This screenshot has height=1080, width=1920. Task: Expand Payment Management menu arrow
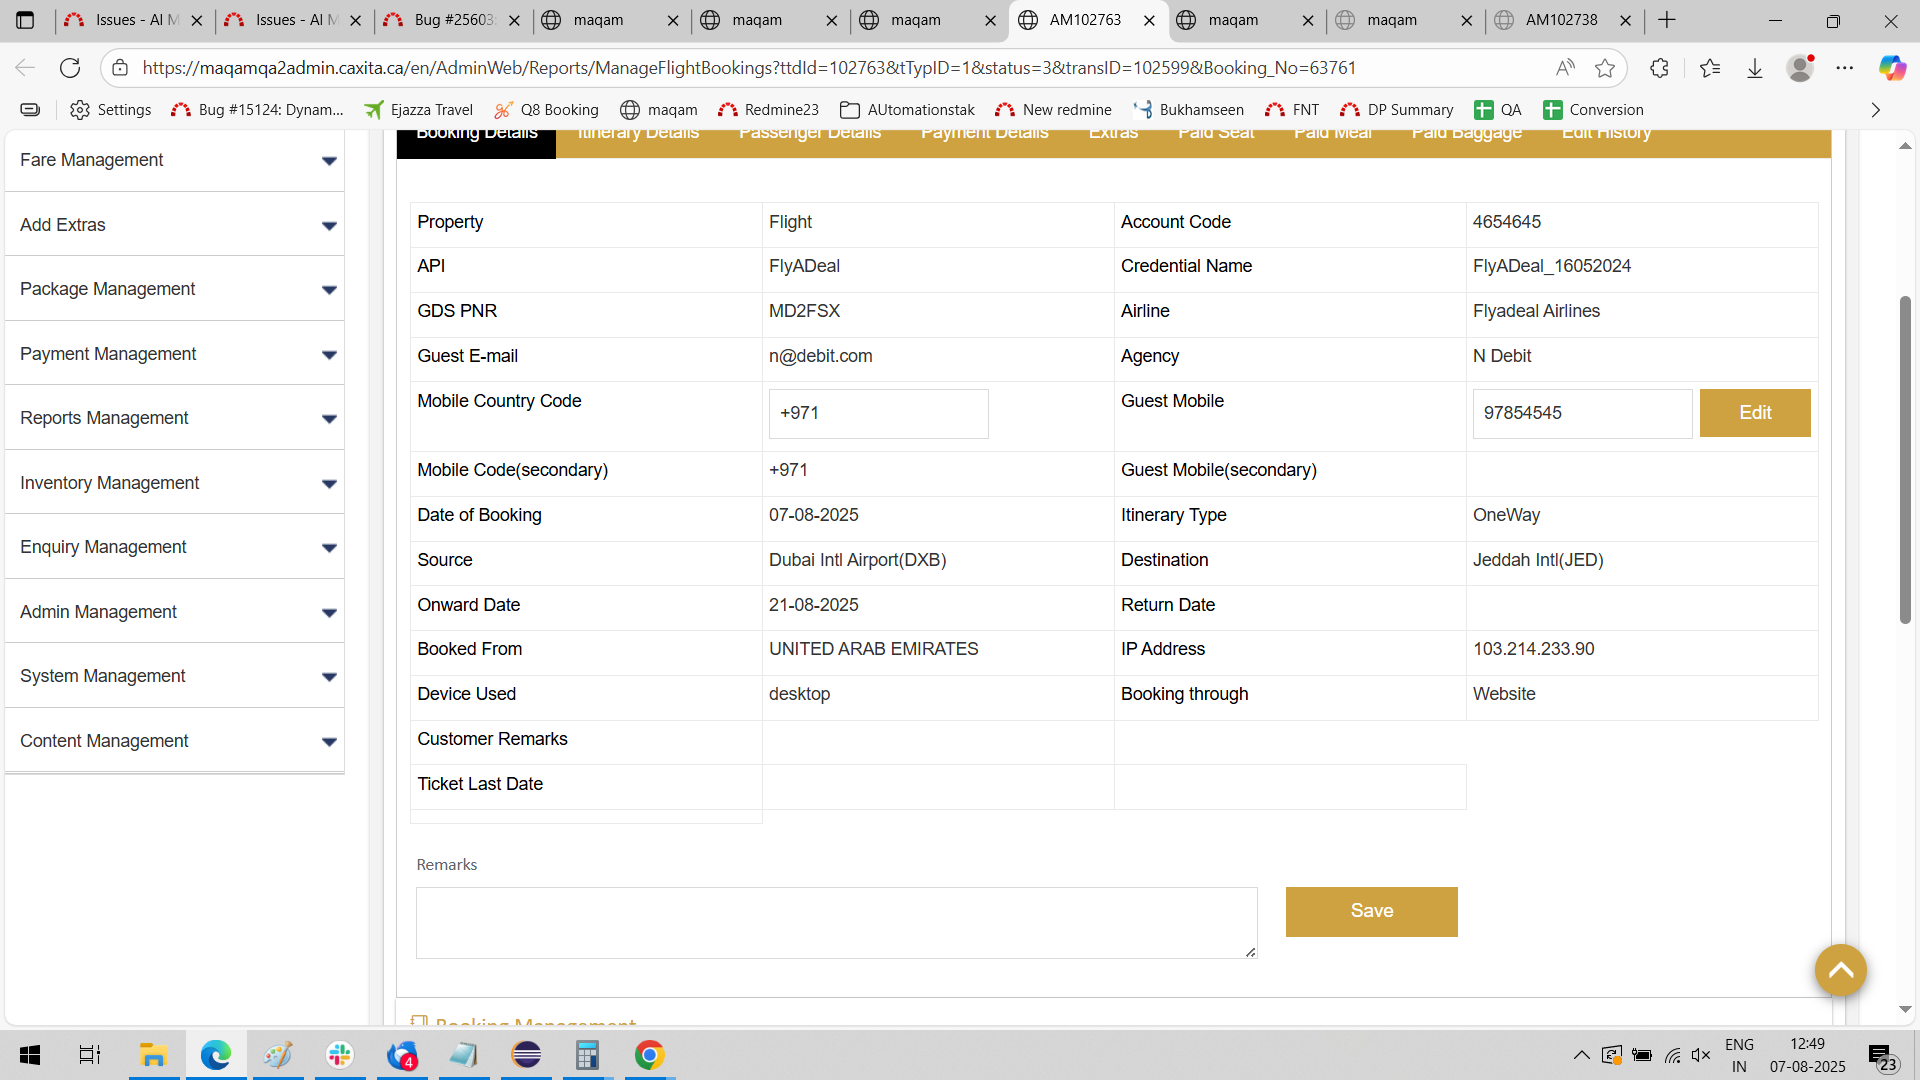click(329, 355)
